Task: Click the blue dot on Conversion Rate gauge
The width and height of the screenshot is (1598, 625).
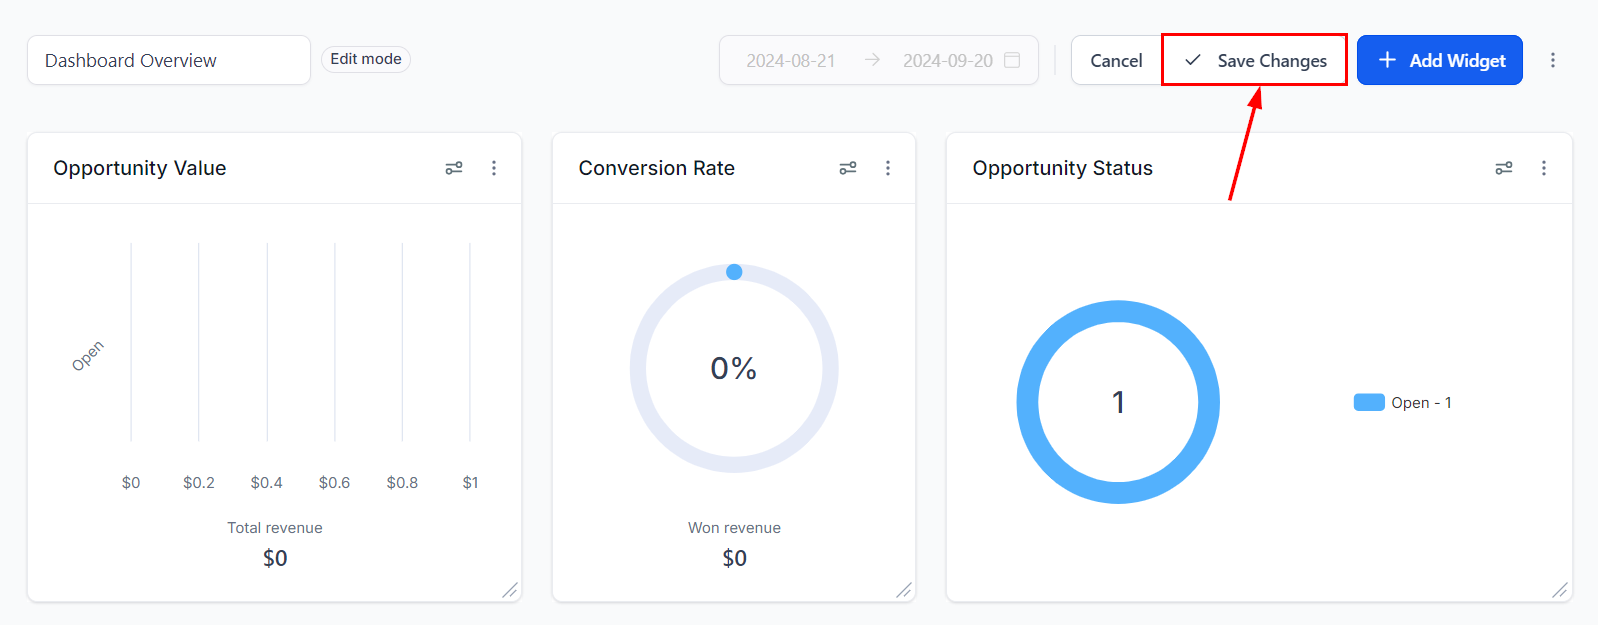Action: [x=734, y=272]
